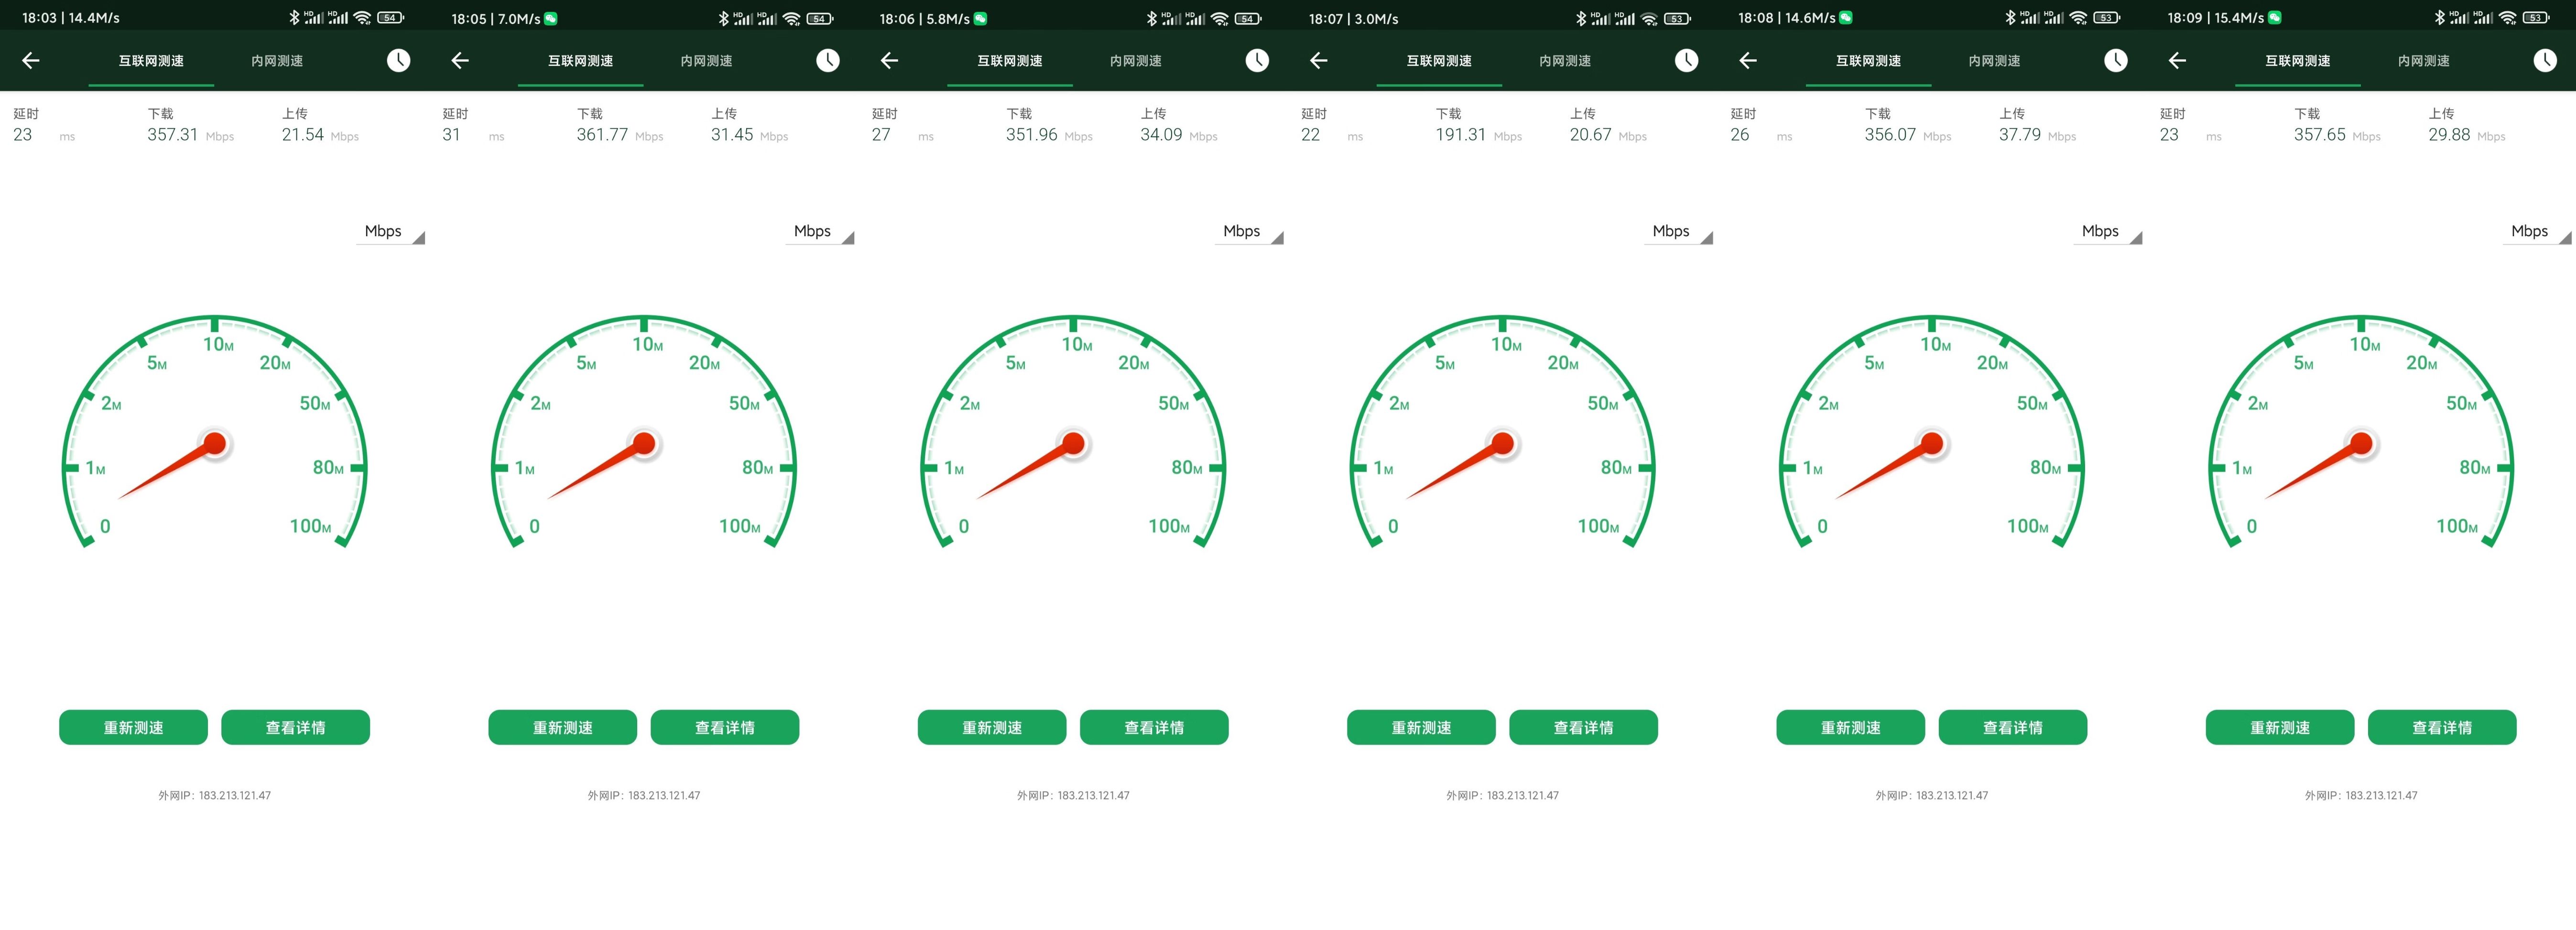Tap the Wi-Fi icon in 18:03 status bar
The image size is (2576, 930).
pyautogui.click(x=362, y=18)
